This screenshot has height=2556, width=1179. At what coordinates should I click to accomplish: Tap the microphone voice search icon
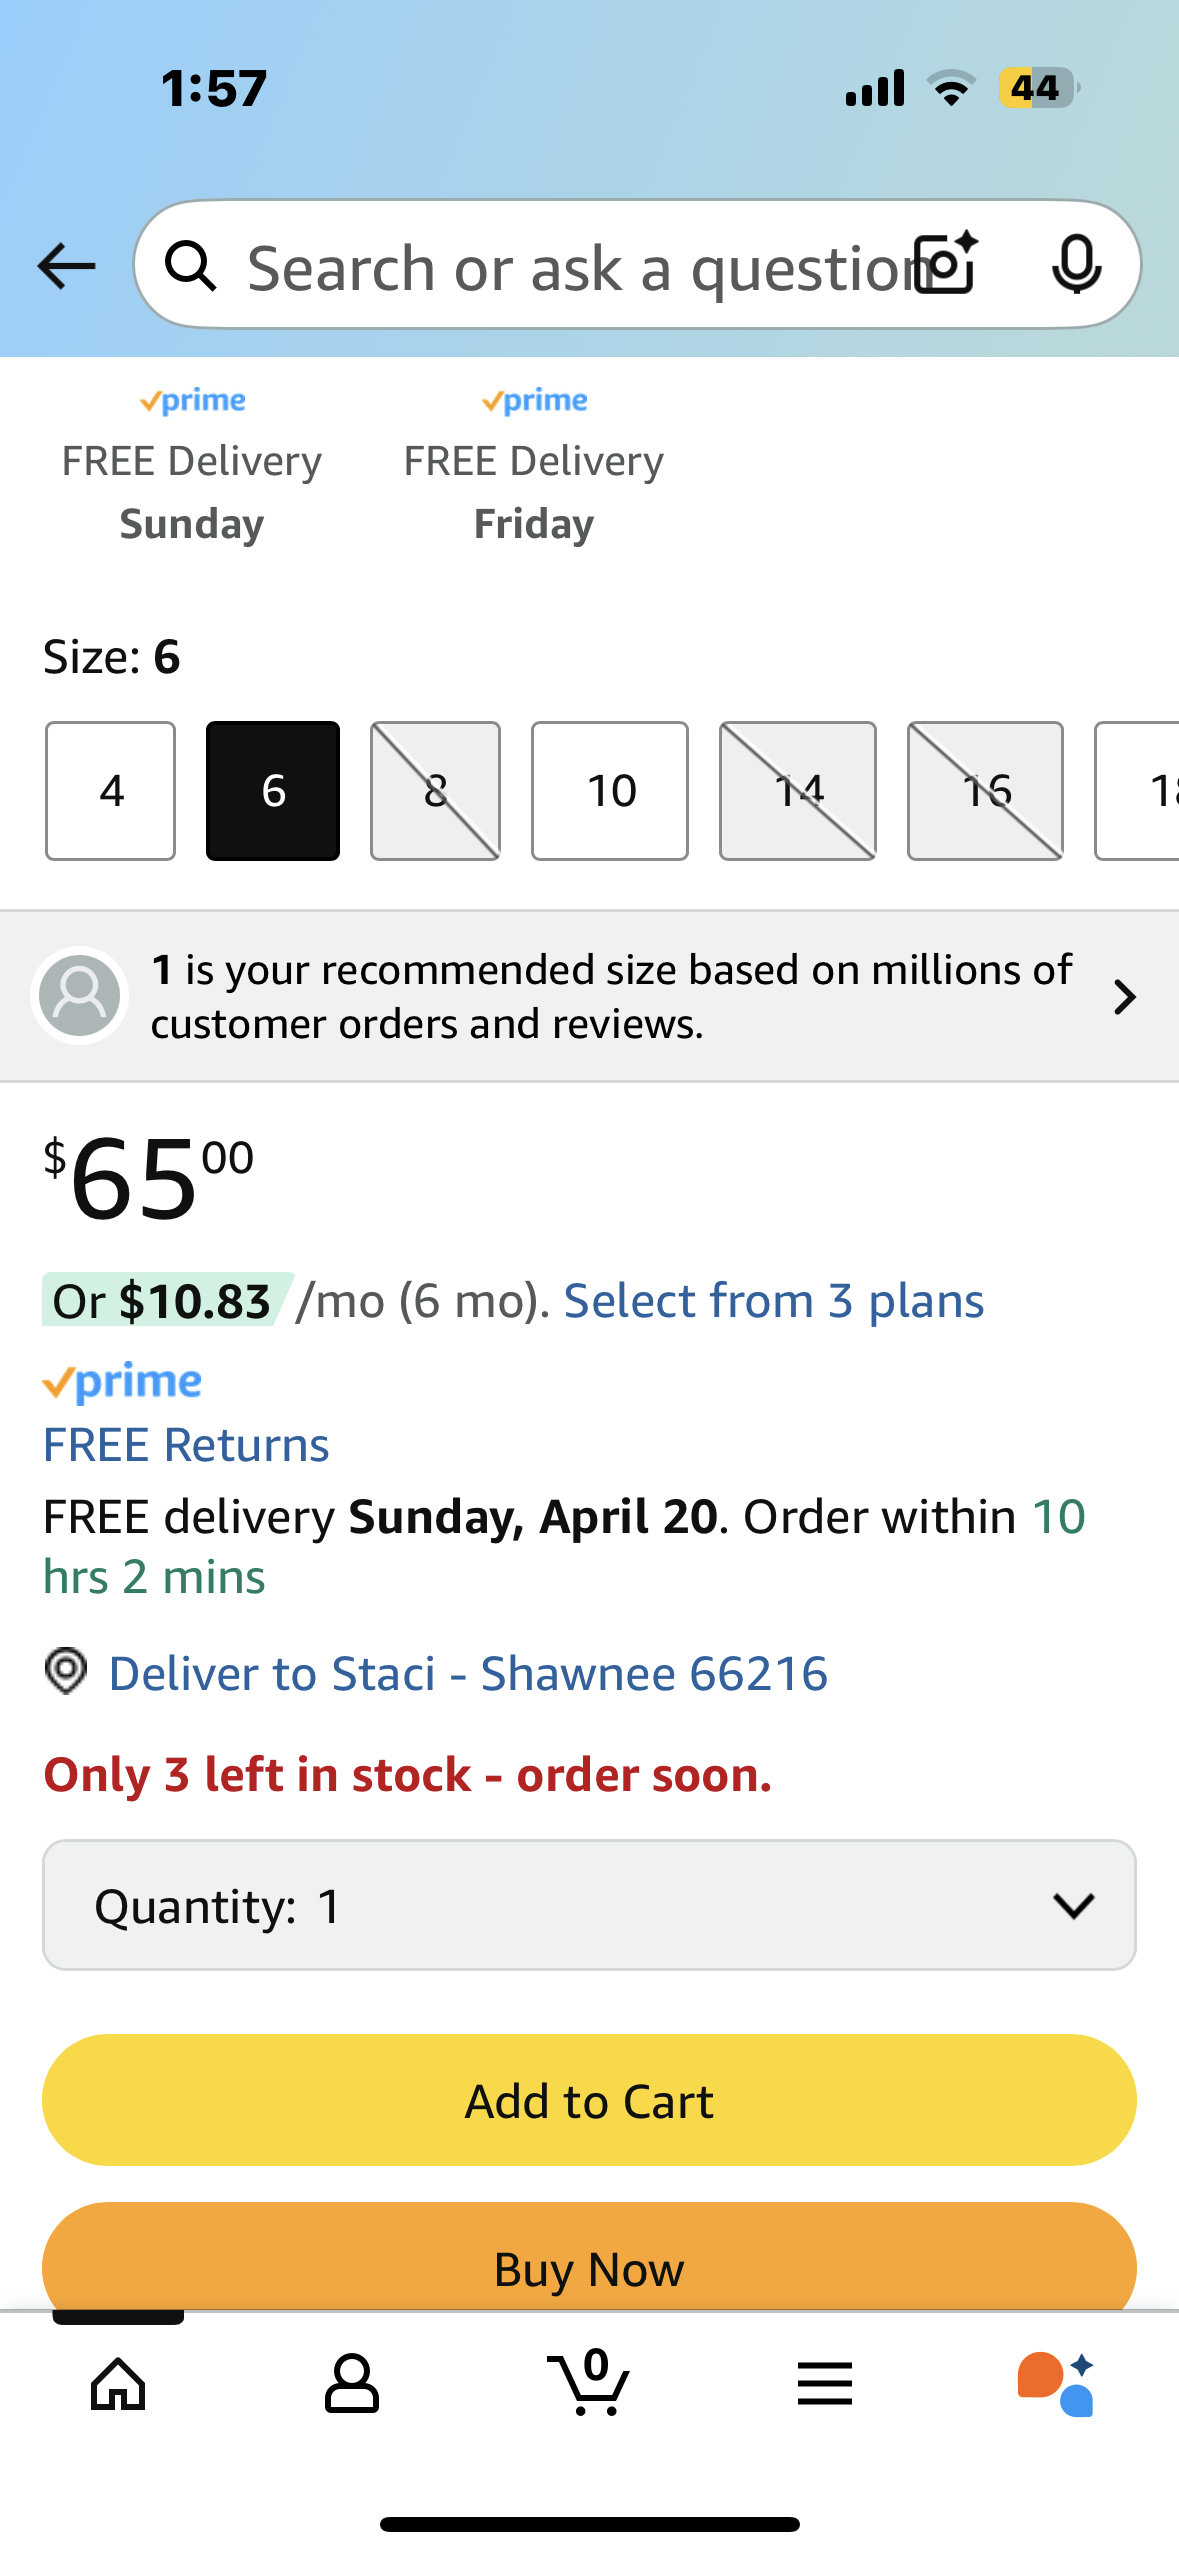pos(1077,265)
